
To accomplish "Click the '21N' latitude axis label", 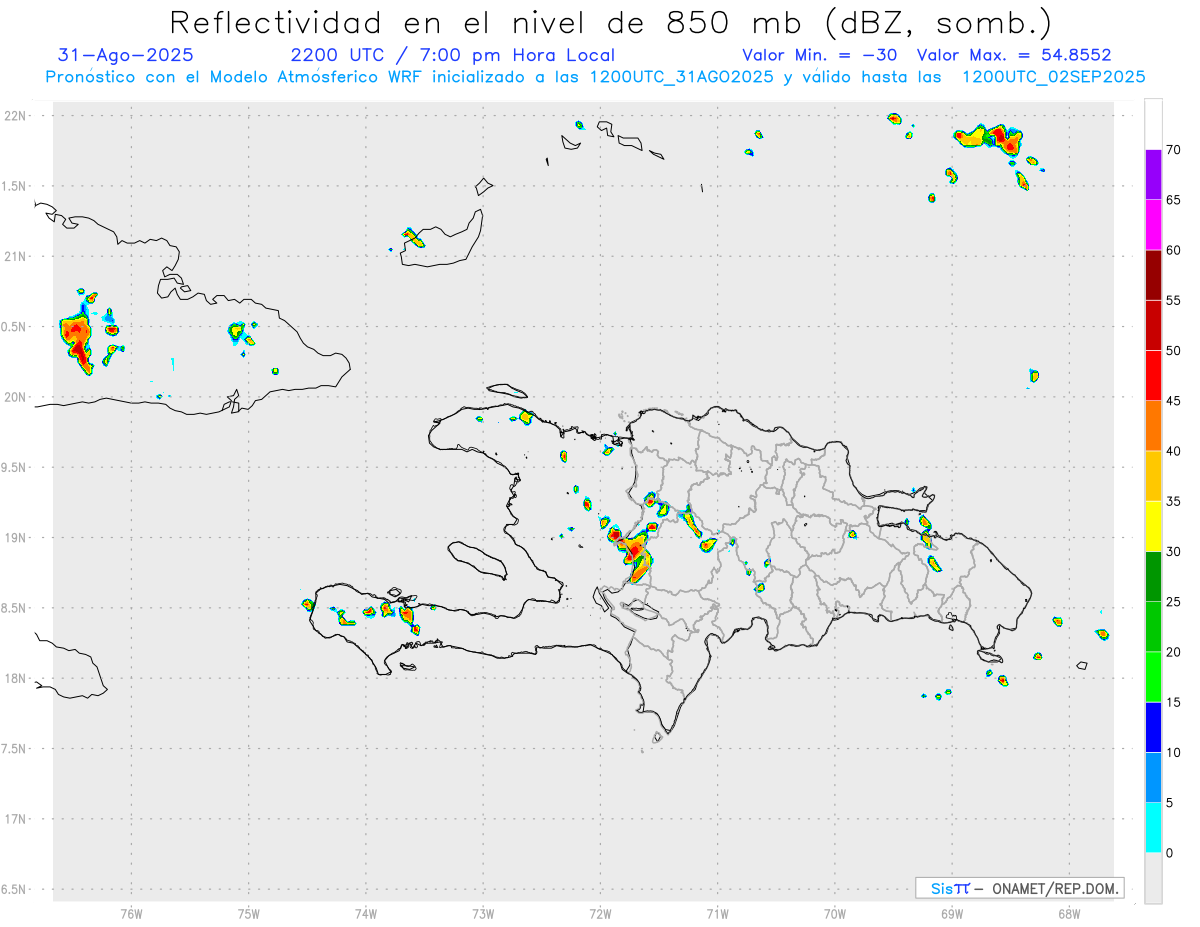I will pyautogui.click(x=15, y=256).
